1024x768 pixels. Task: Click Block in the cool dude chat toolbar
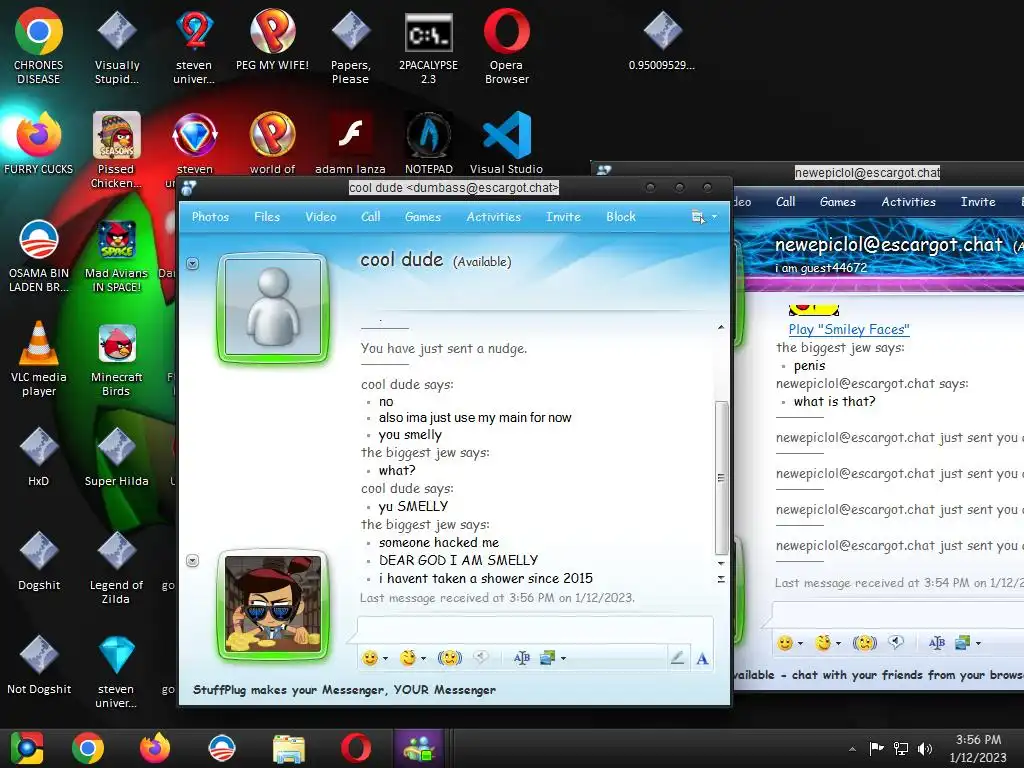[x=620, y=217]
